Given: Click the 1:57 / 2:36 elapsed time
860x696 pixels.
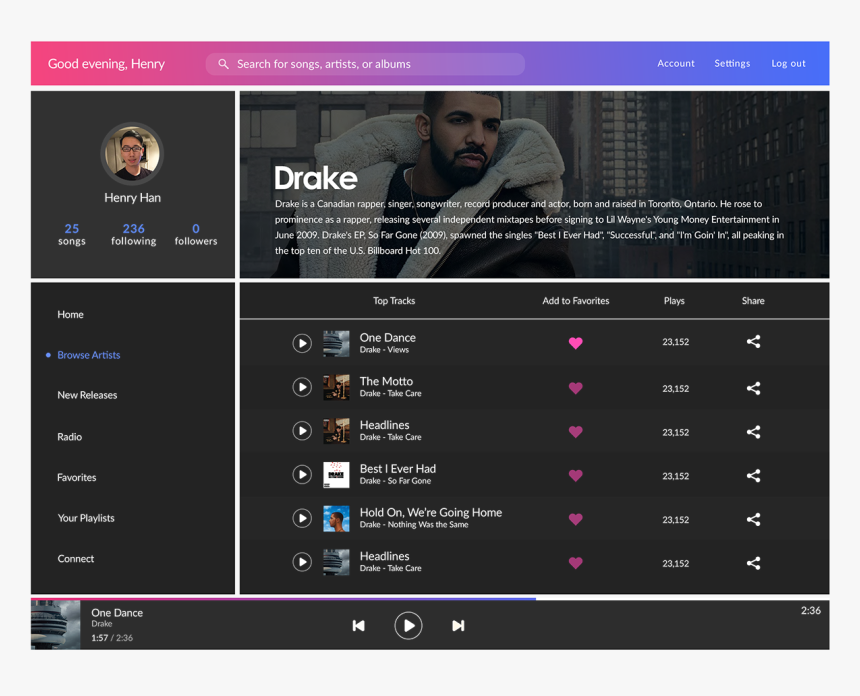Looking at the screenshot, I should [112, 638].
